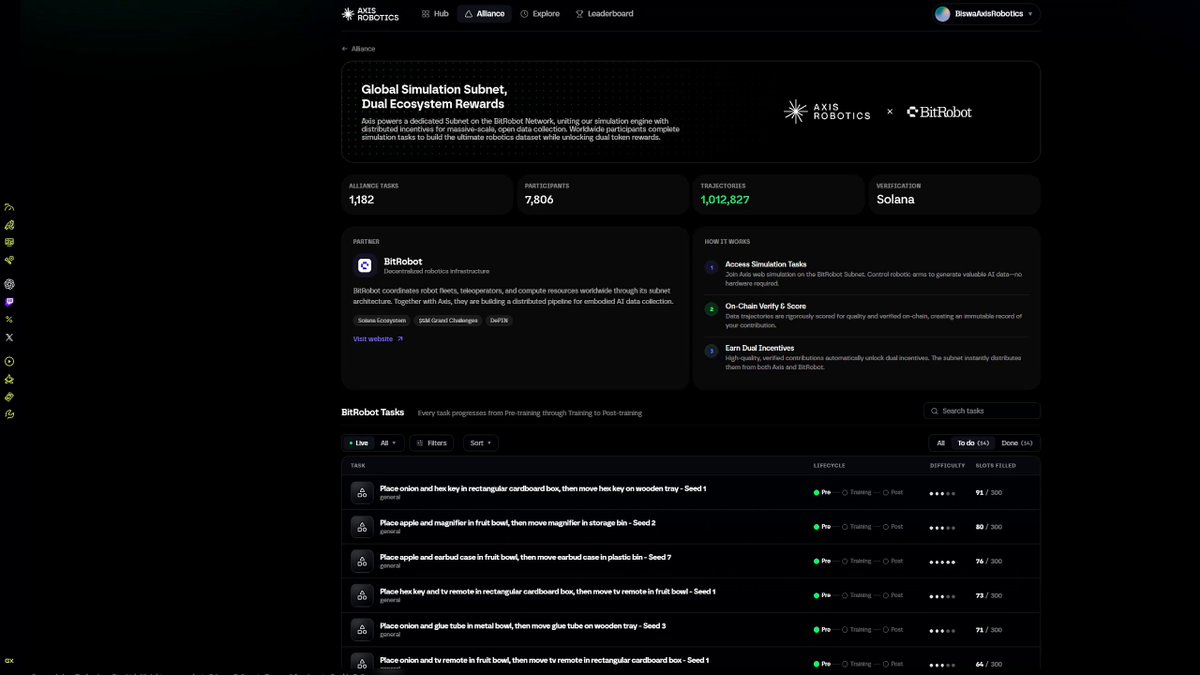
Task: Switch to the Alliance tab
Action: [x=485, y=14]
